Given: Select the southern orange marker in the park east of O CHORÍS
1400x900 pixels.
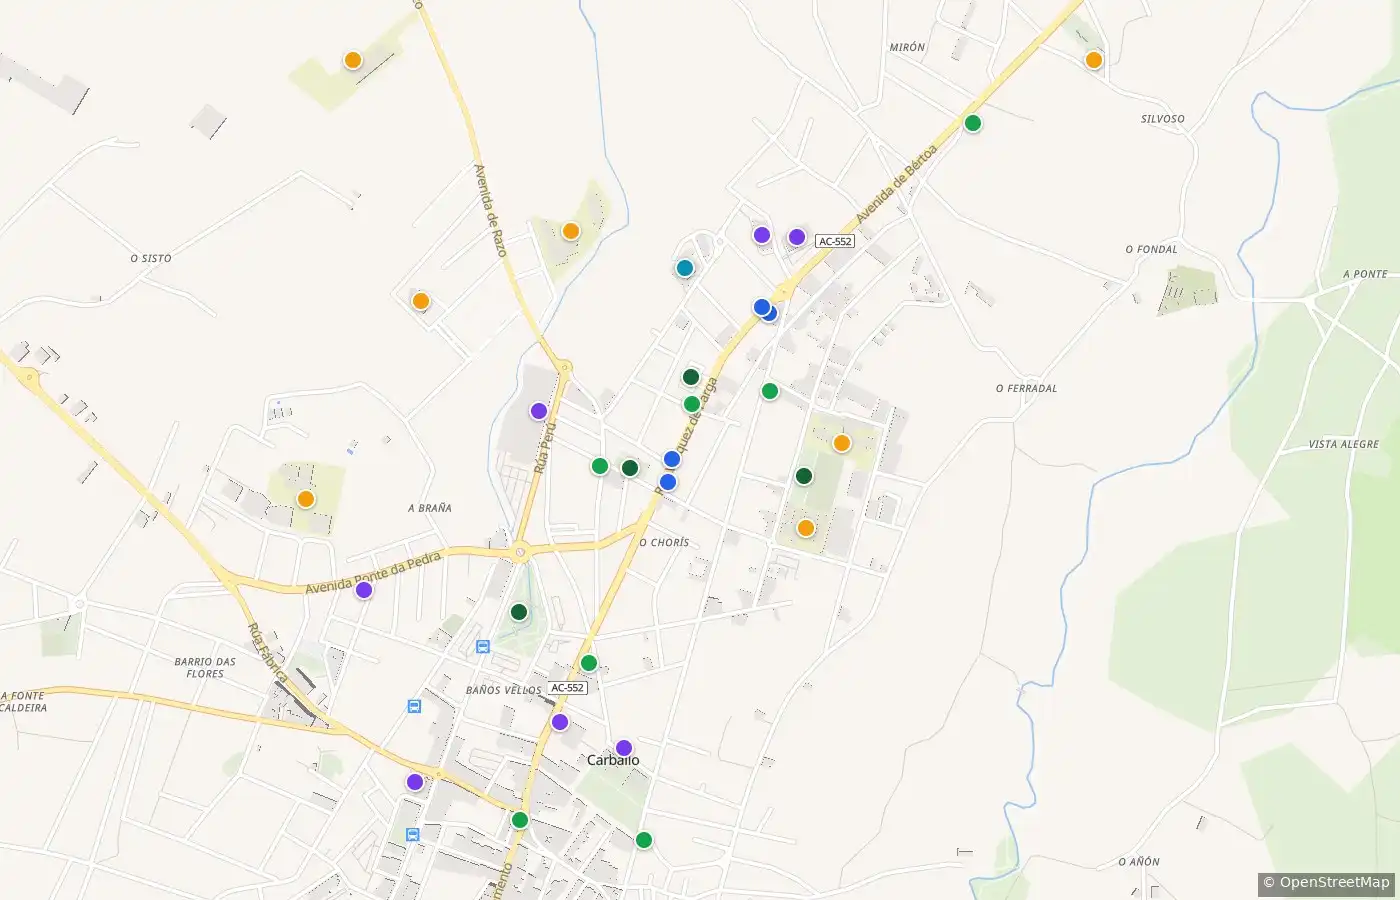Looking at the screenshot, I should pyautogui.click(x=806, y=528).
